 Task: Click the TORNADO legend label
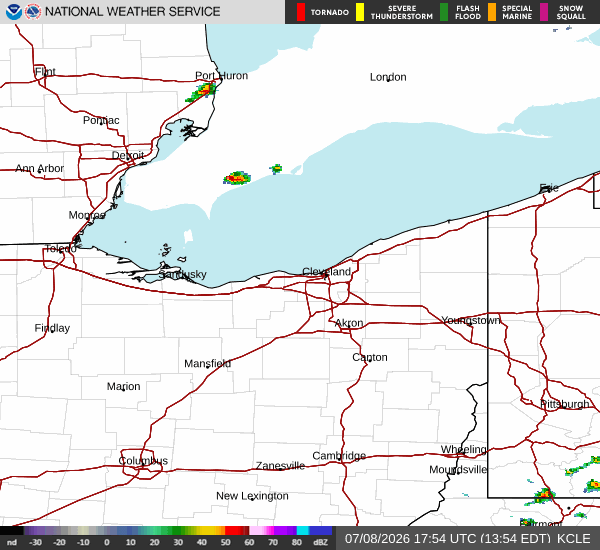[x=329, y=12]
